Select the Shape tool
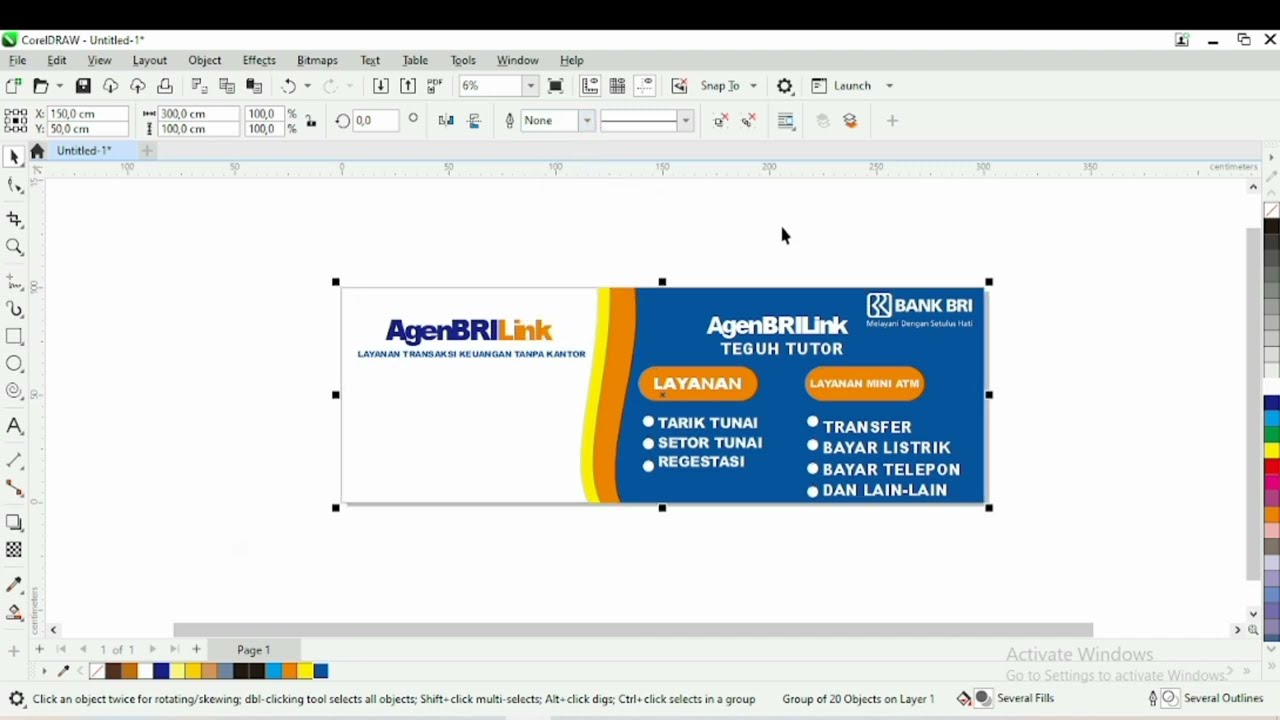 click(x=14, y=186)
